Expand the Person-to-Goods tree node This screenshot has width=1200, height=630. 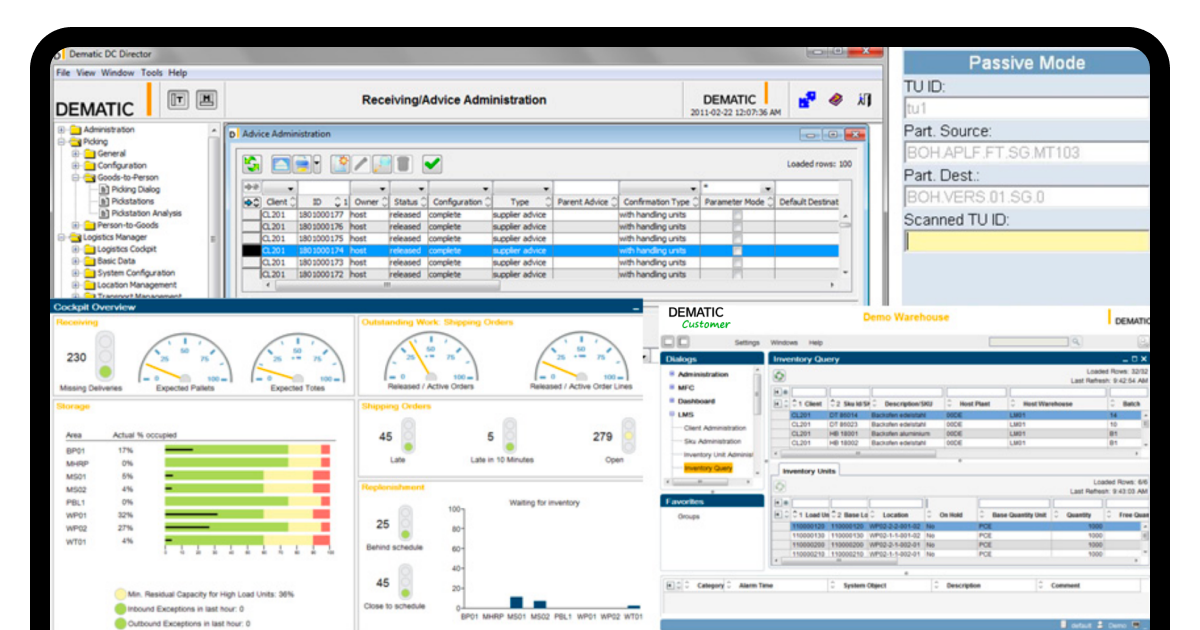click(x=75, y=225)
